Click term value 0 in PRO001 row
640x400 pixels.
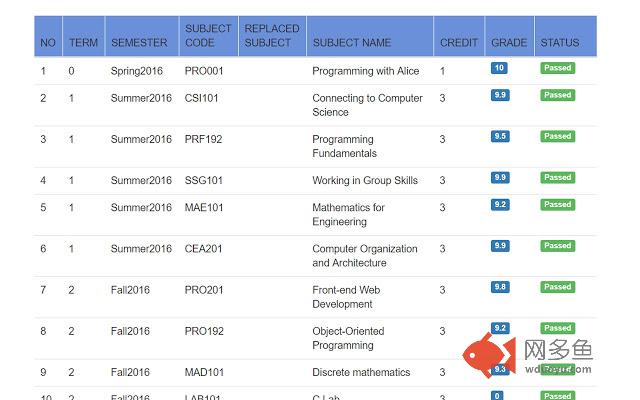coord(71,71)
